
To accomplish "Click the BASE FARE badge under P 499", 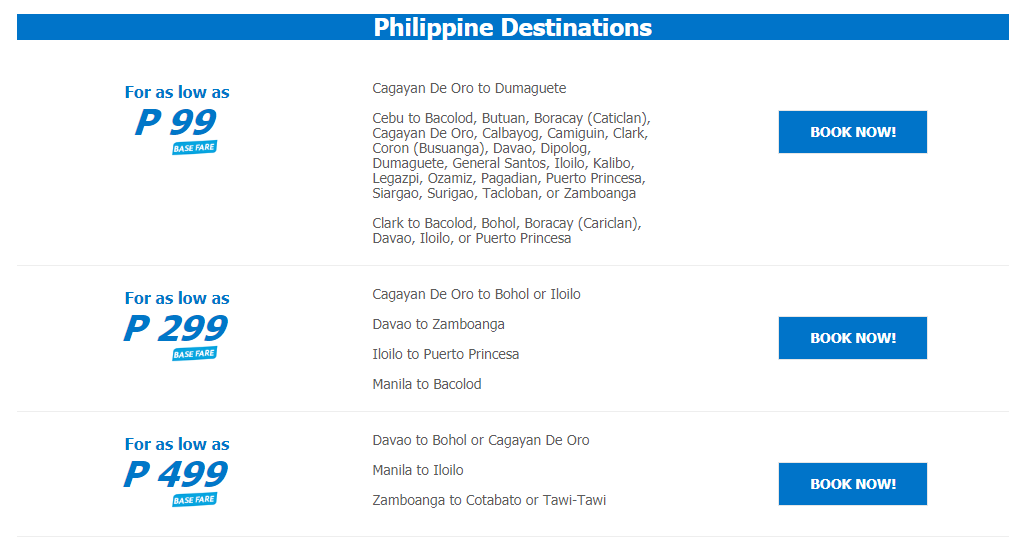I will pyautogui.click(x=194, y=499).
